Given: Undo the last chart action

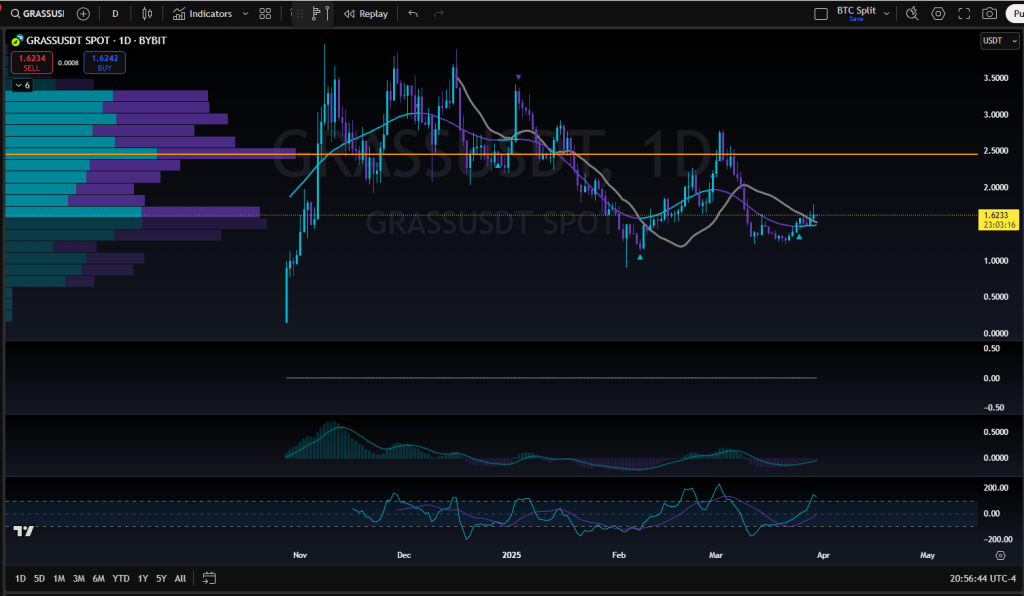Looking at the screenshot, I should [413, 14].
